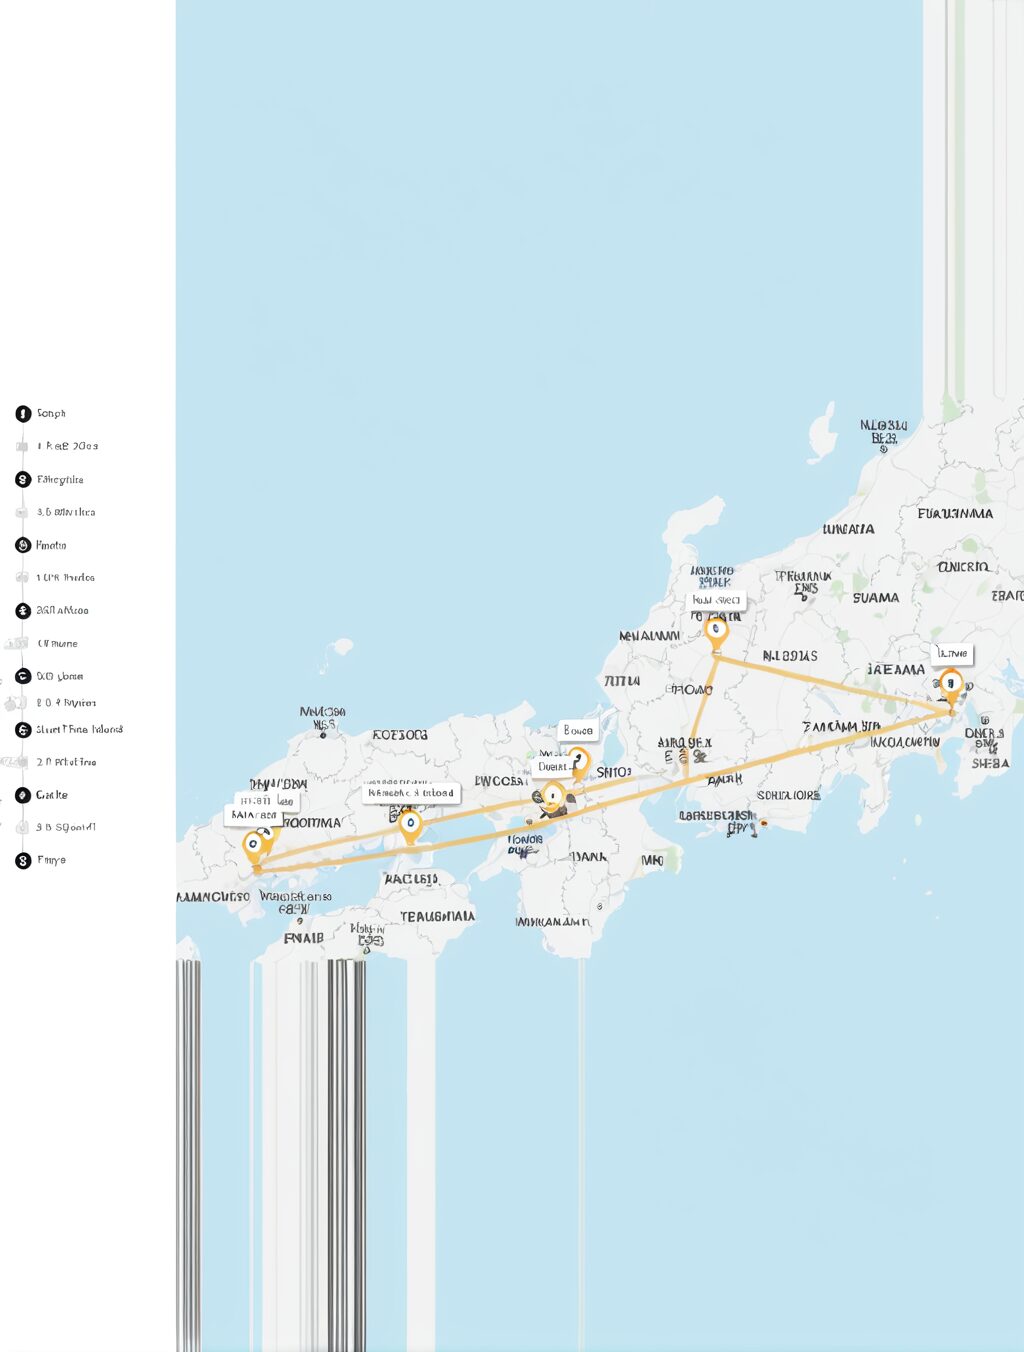
Task: Select the fourth itinerary stop '2GR aMtoo'
Action: click(x=23, y=611)
